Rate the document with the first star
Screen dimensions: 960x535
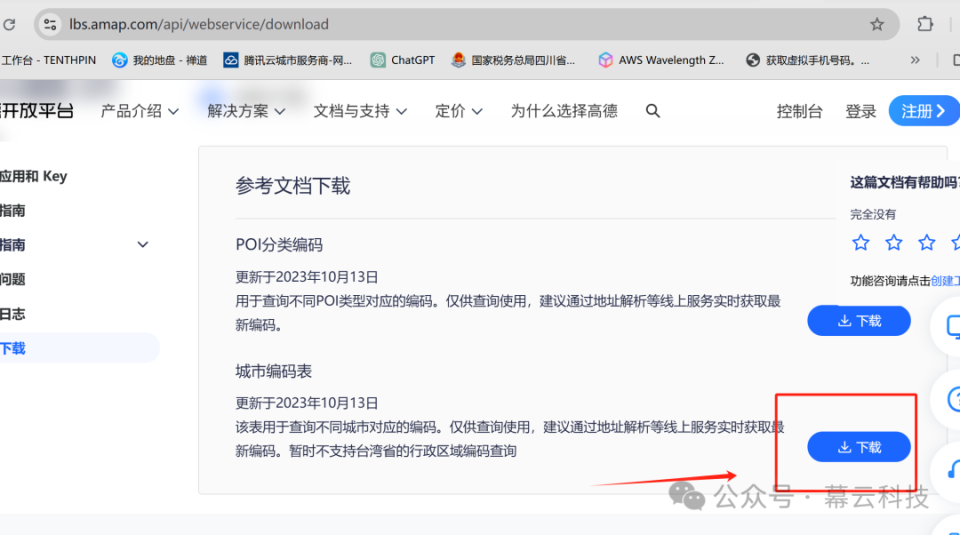(x=861, y=243)
